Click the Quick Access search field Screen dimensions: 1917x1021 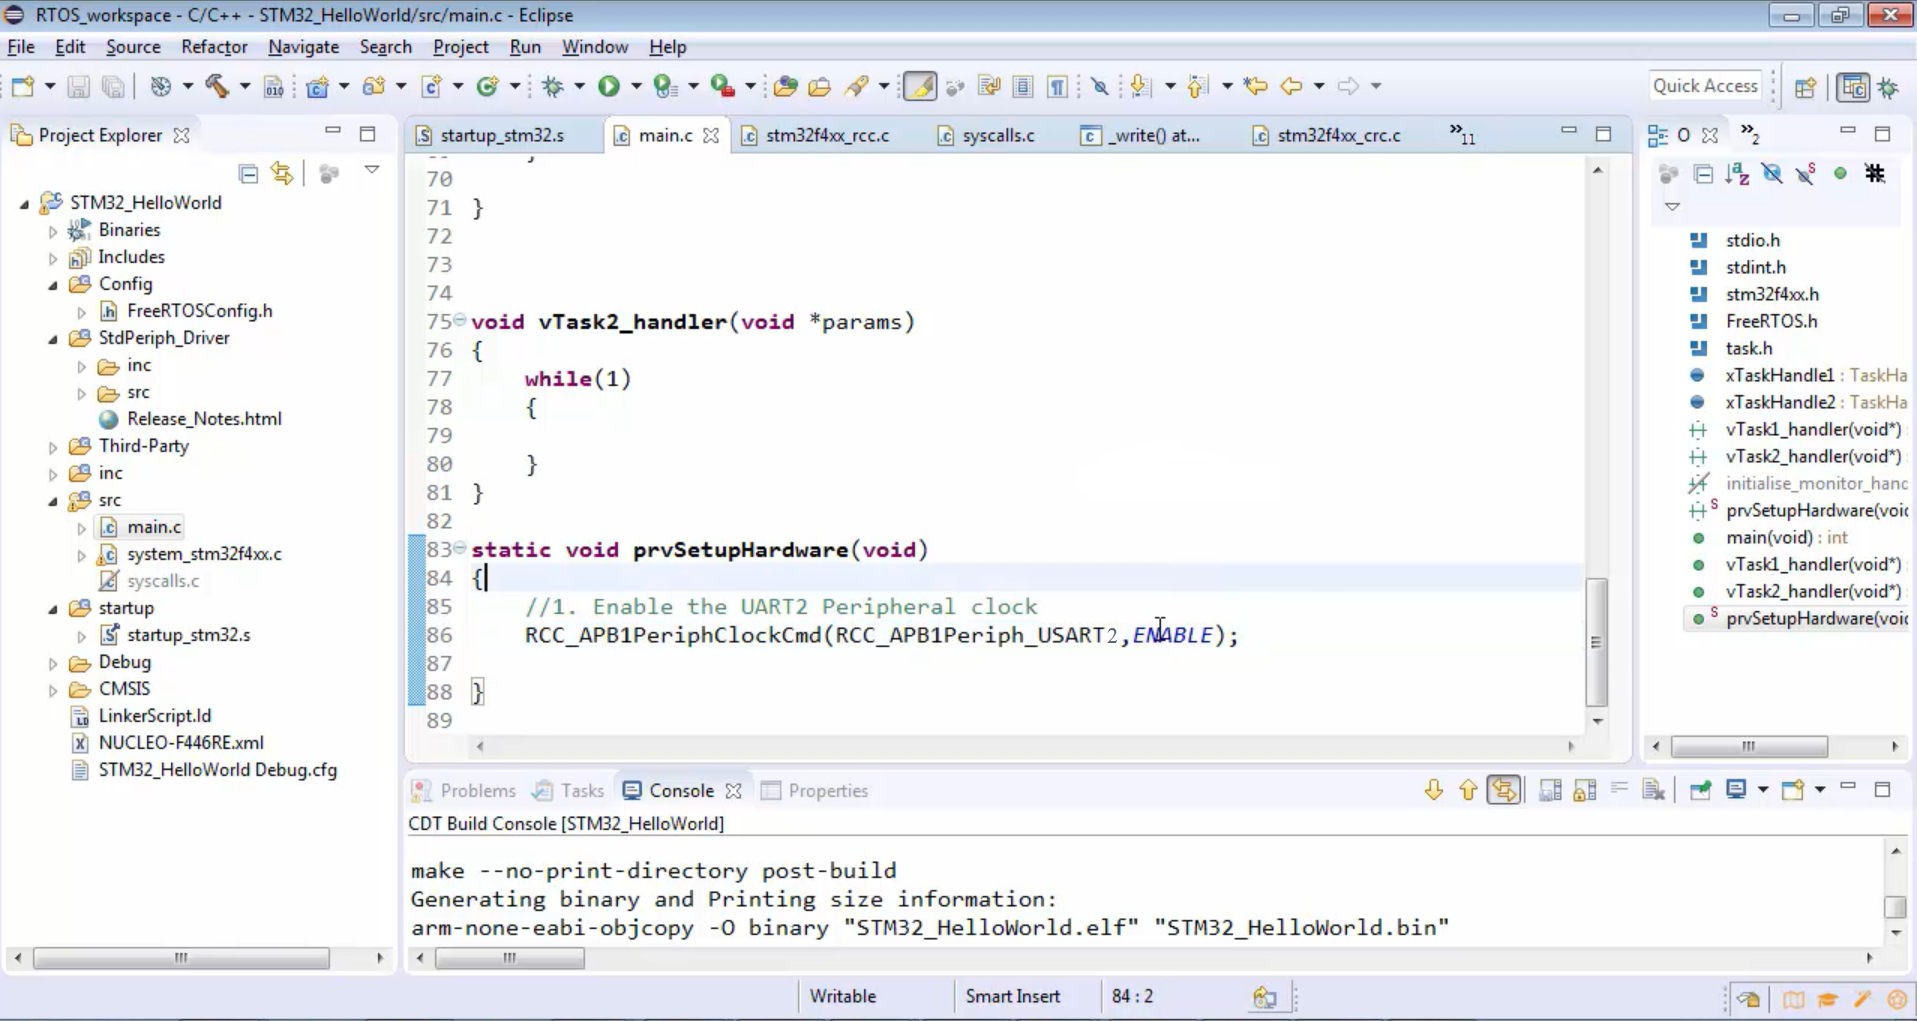click(x=1705, y=86)
